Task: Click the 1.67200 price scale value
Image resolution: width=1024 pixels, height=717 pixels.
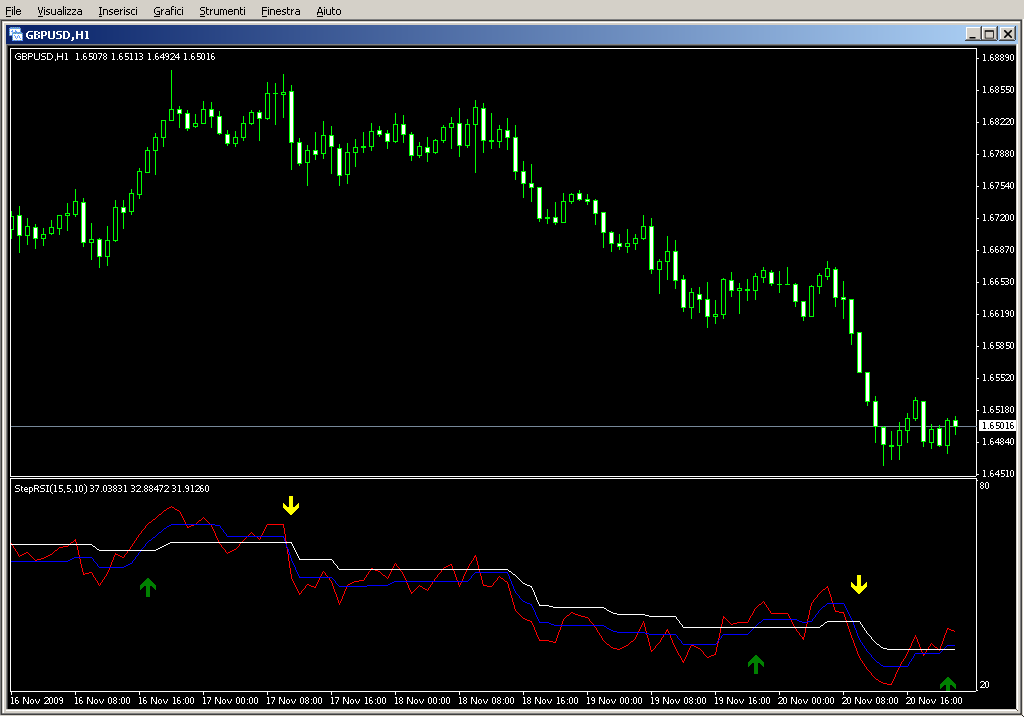Action: pos(999,217)
